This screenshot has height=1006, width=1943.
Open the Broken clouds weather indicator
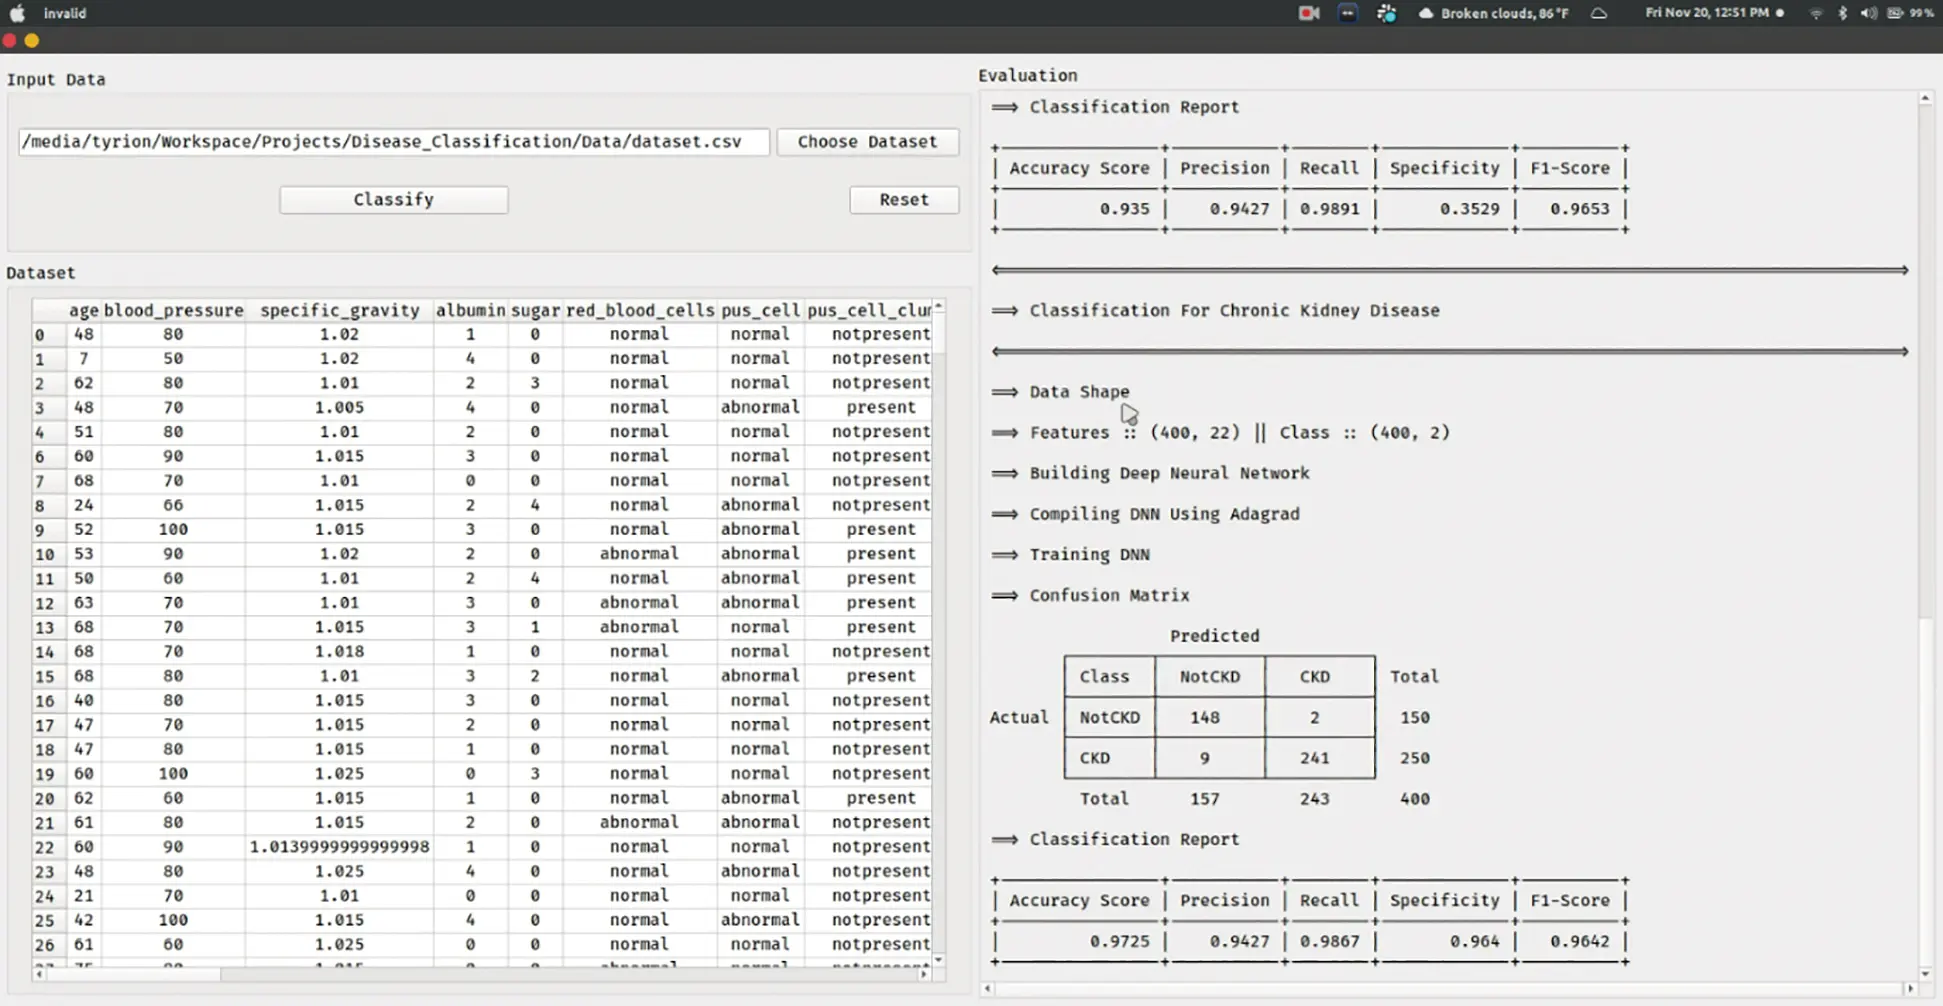[x=1494, y=13]
